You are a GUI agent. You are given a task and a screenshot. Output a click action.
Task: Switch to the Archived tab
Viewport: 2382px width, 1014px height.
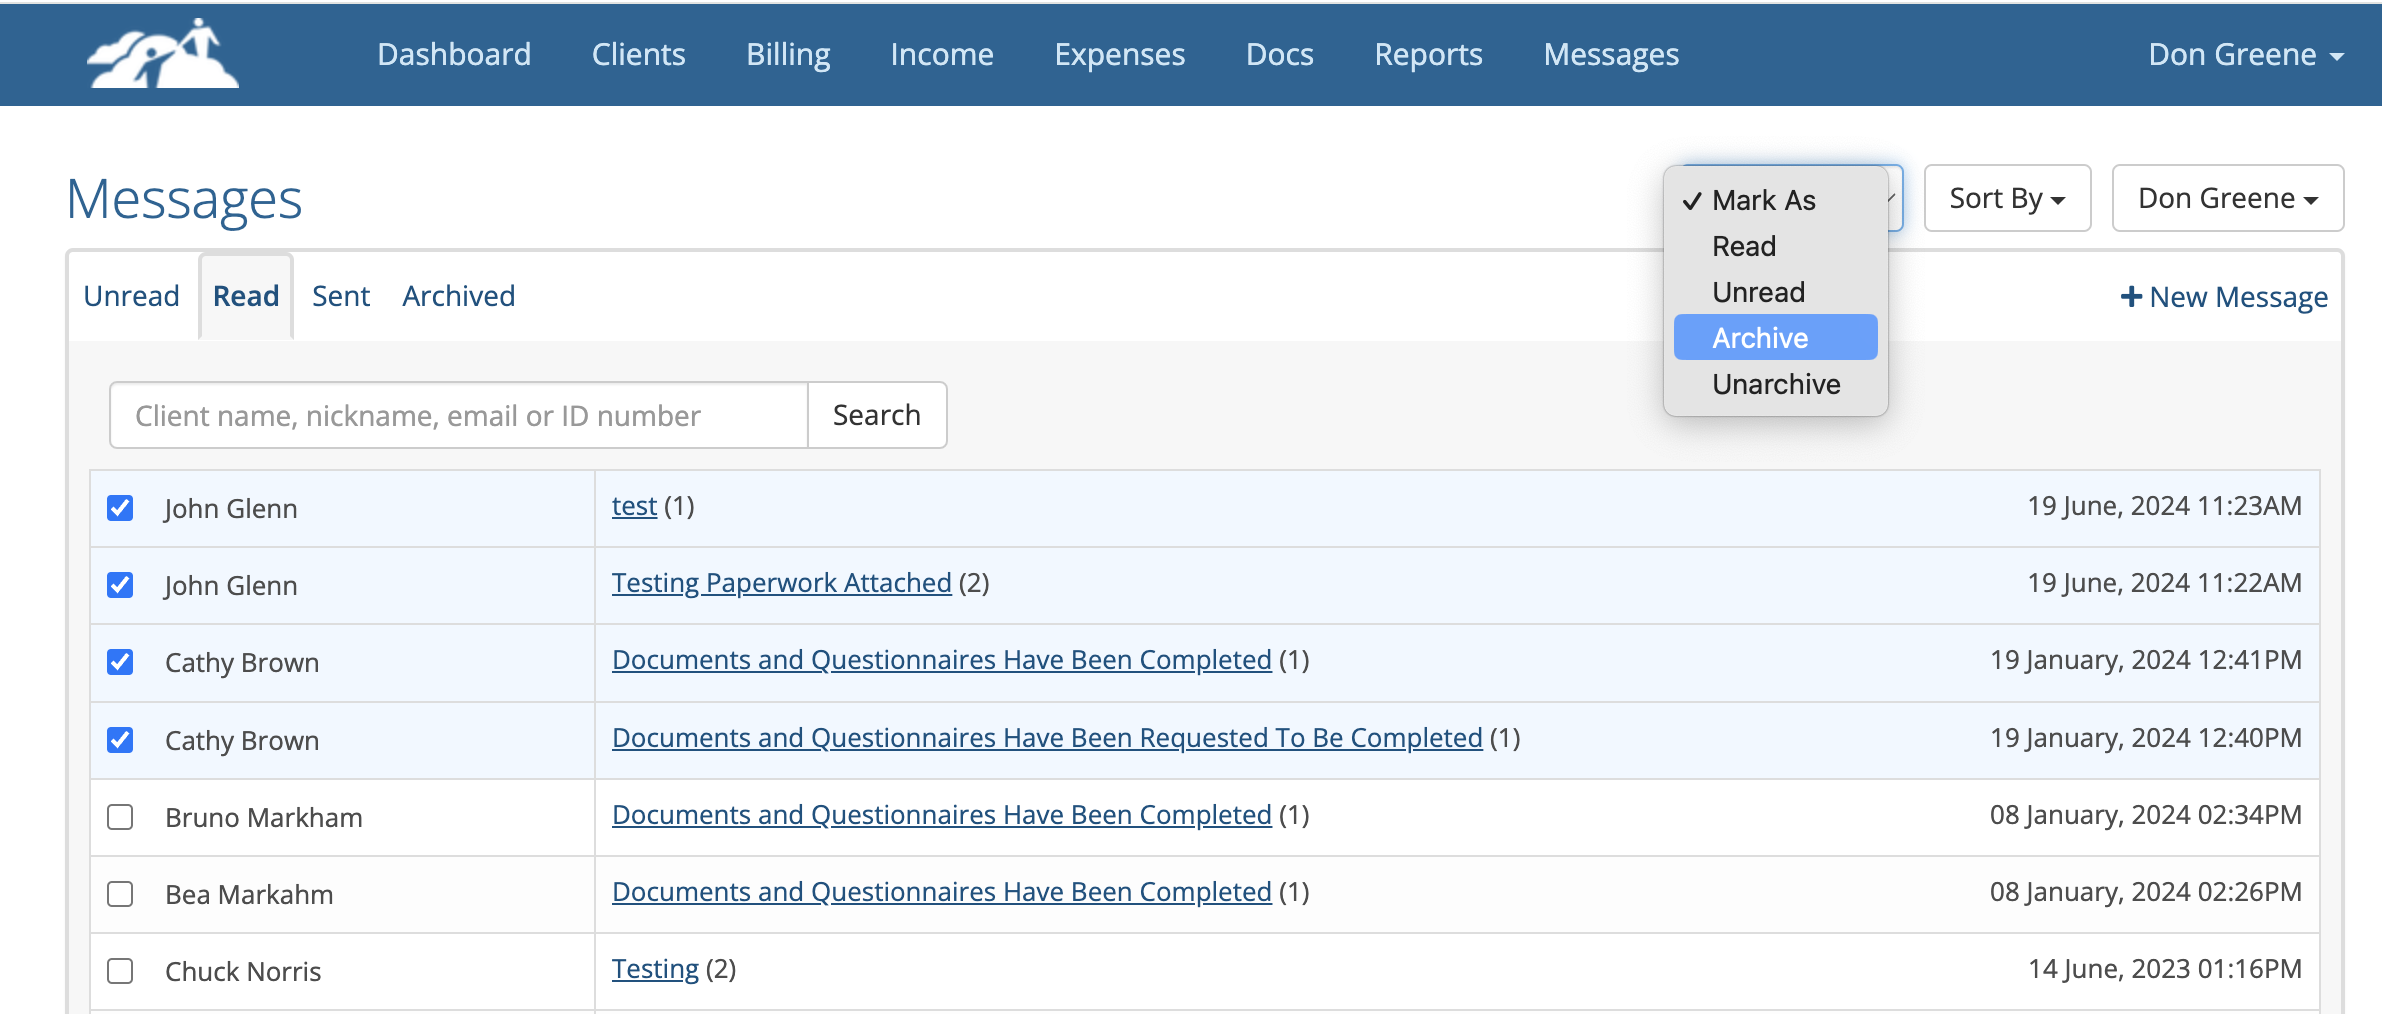click(x=459, y=296)
